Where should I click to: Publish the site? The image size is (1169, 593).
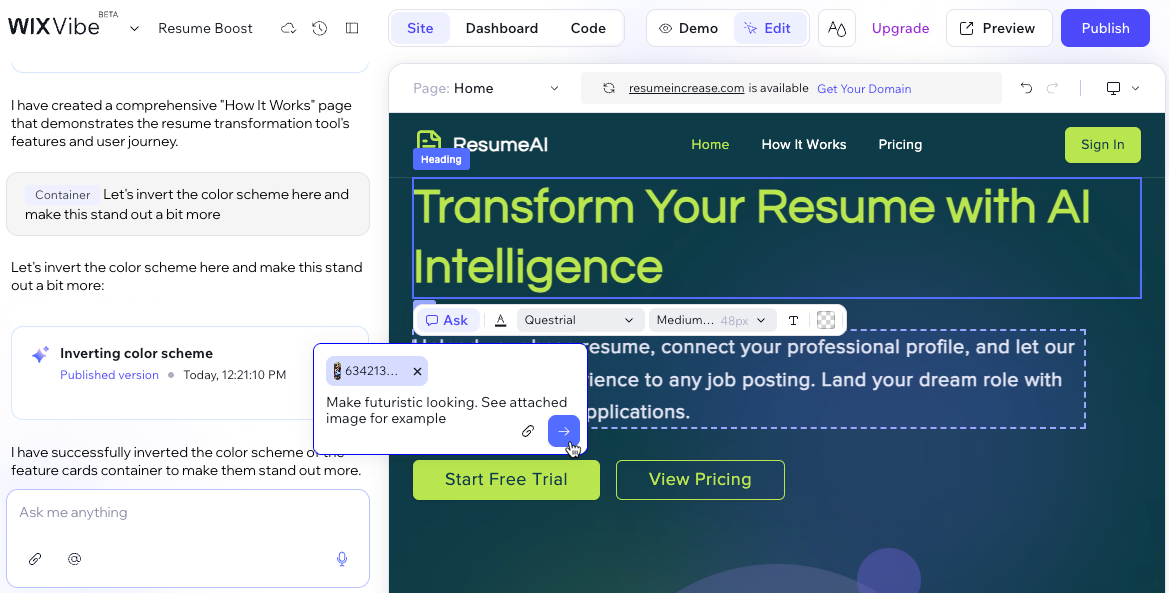click(1105, 28)
